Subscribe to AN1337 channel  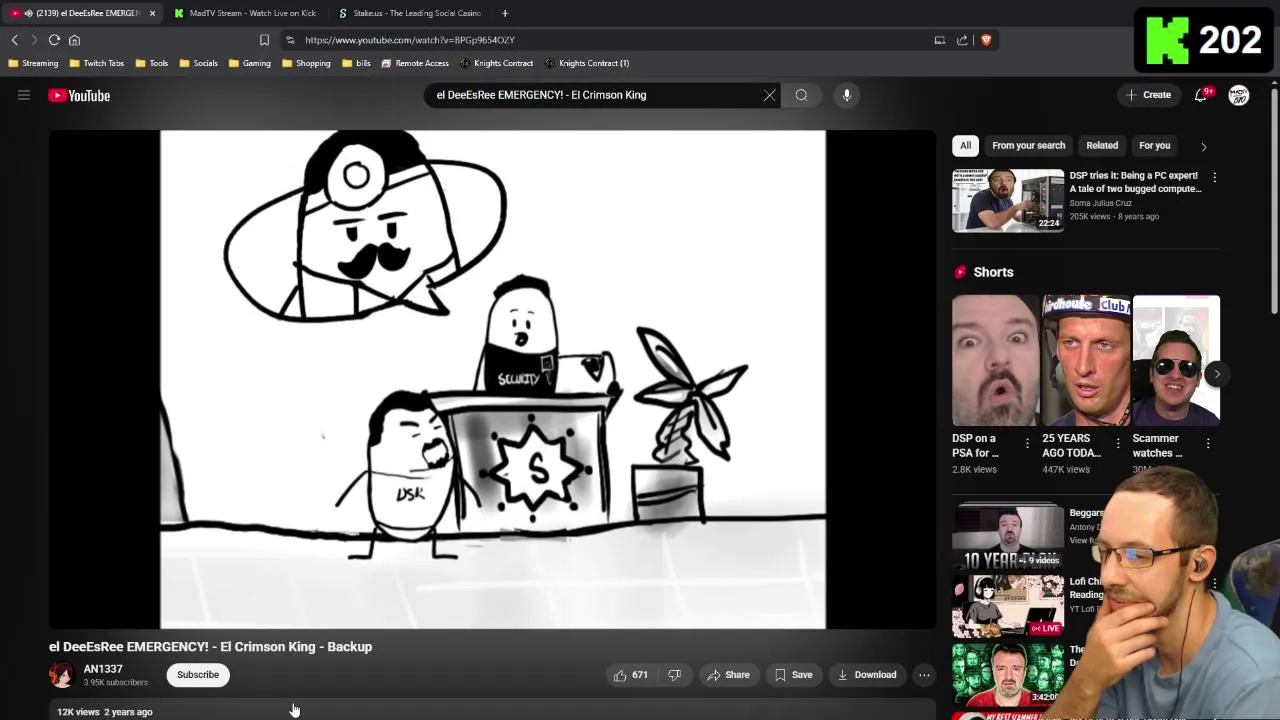click(198, 675)
